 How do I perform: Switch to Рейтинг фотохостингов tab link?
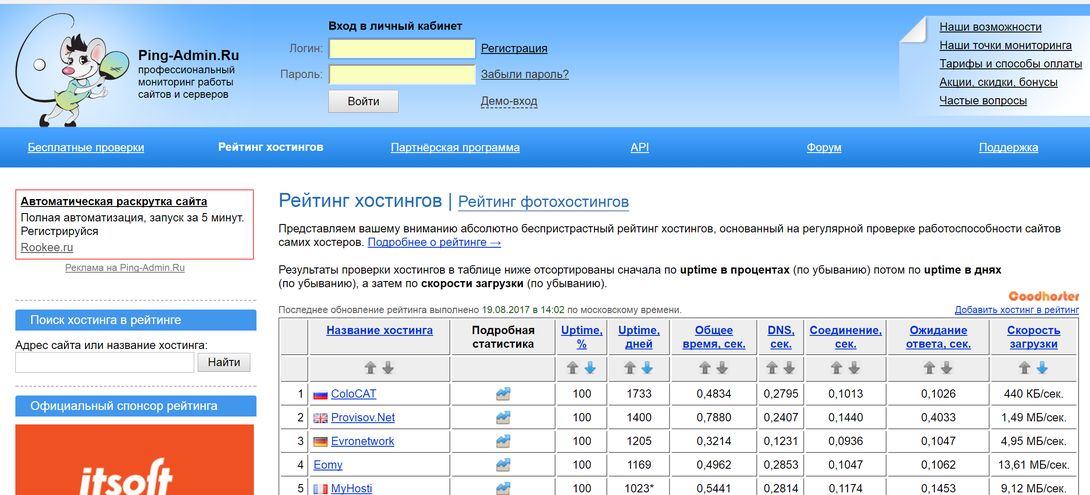click(544, 202)
